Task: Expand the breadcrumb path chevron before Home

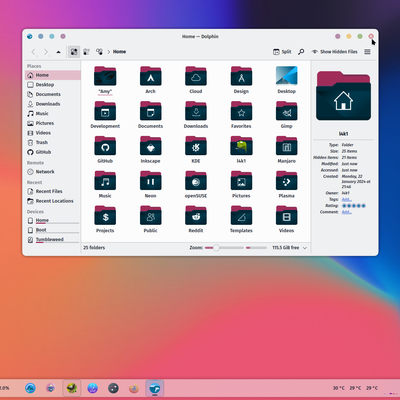Action: [x=109, y=52]
